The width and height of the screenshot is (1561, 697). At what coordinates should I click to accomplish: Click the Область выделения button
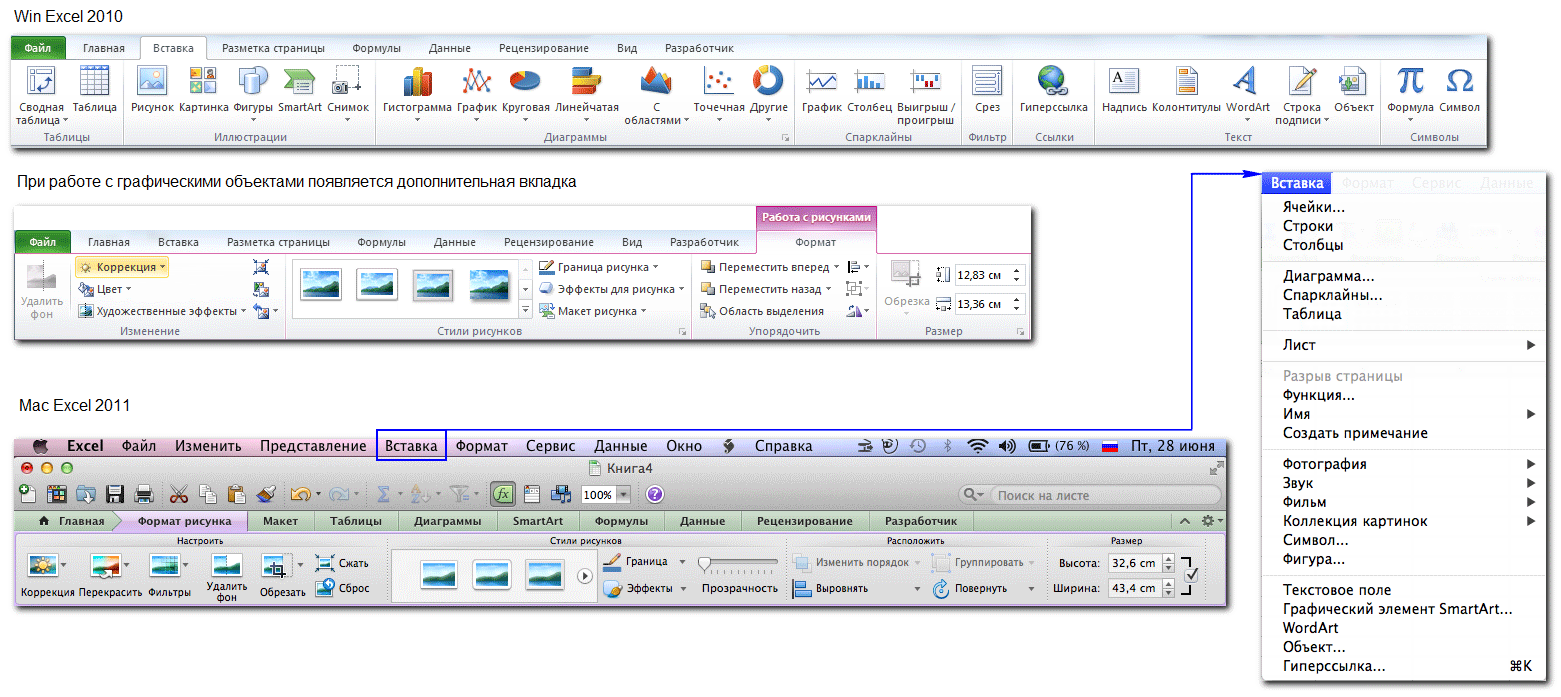pyautogui.click(x=762, y=311)
